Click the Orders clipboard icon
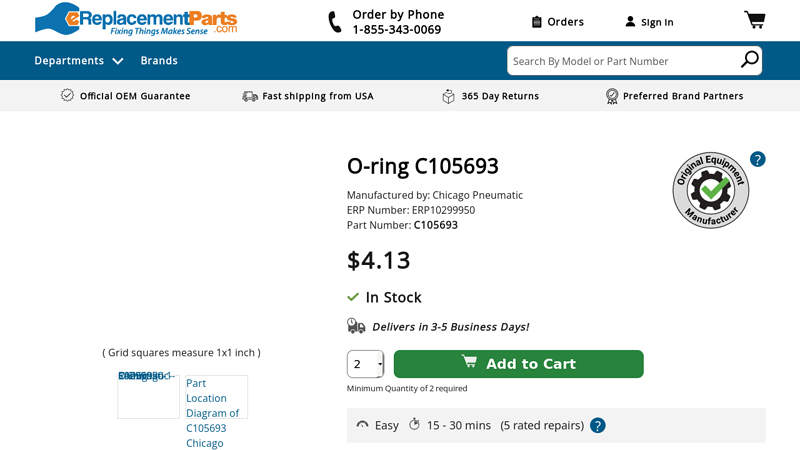The width and height of the screenshot is (800, 450). tap(537, 21)
